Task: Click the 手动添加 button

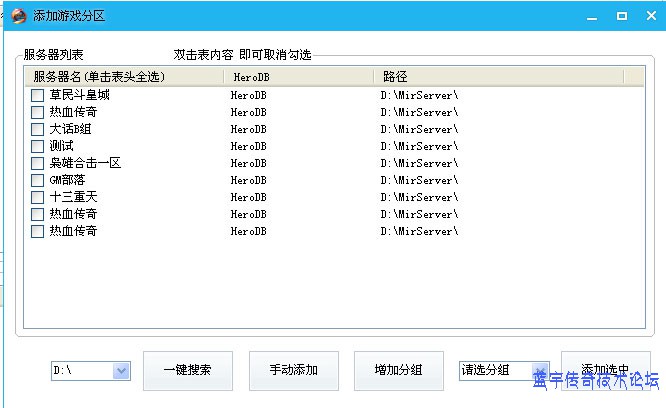Action: pos(294,370)
